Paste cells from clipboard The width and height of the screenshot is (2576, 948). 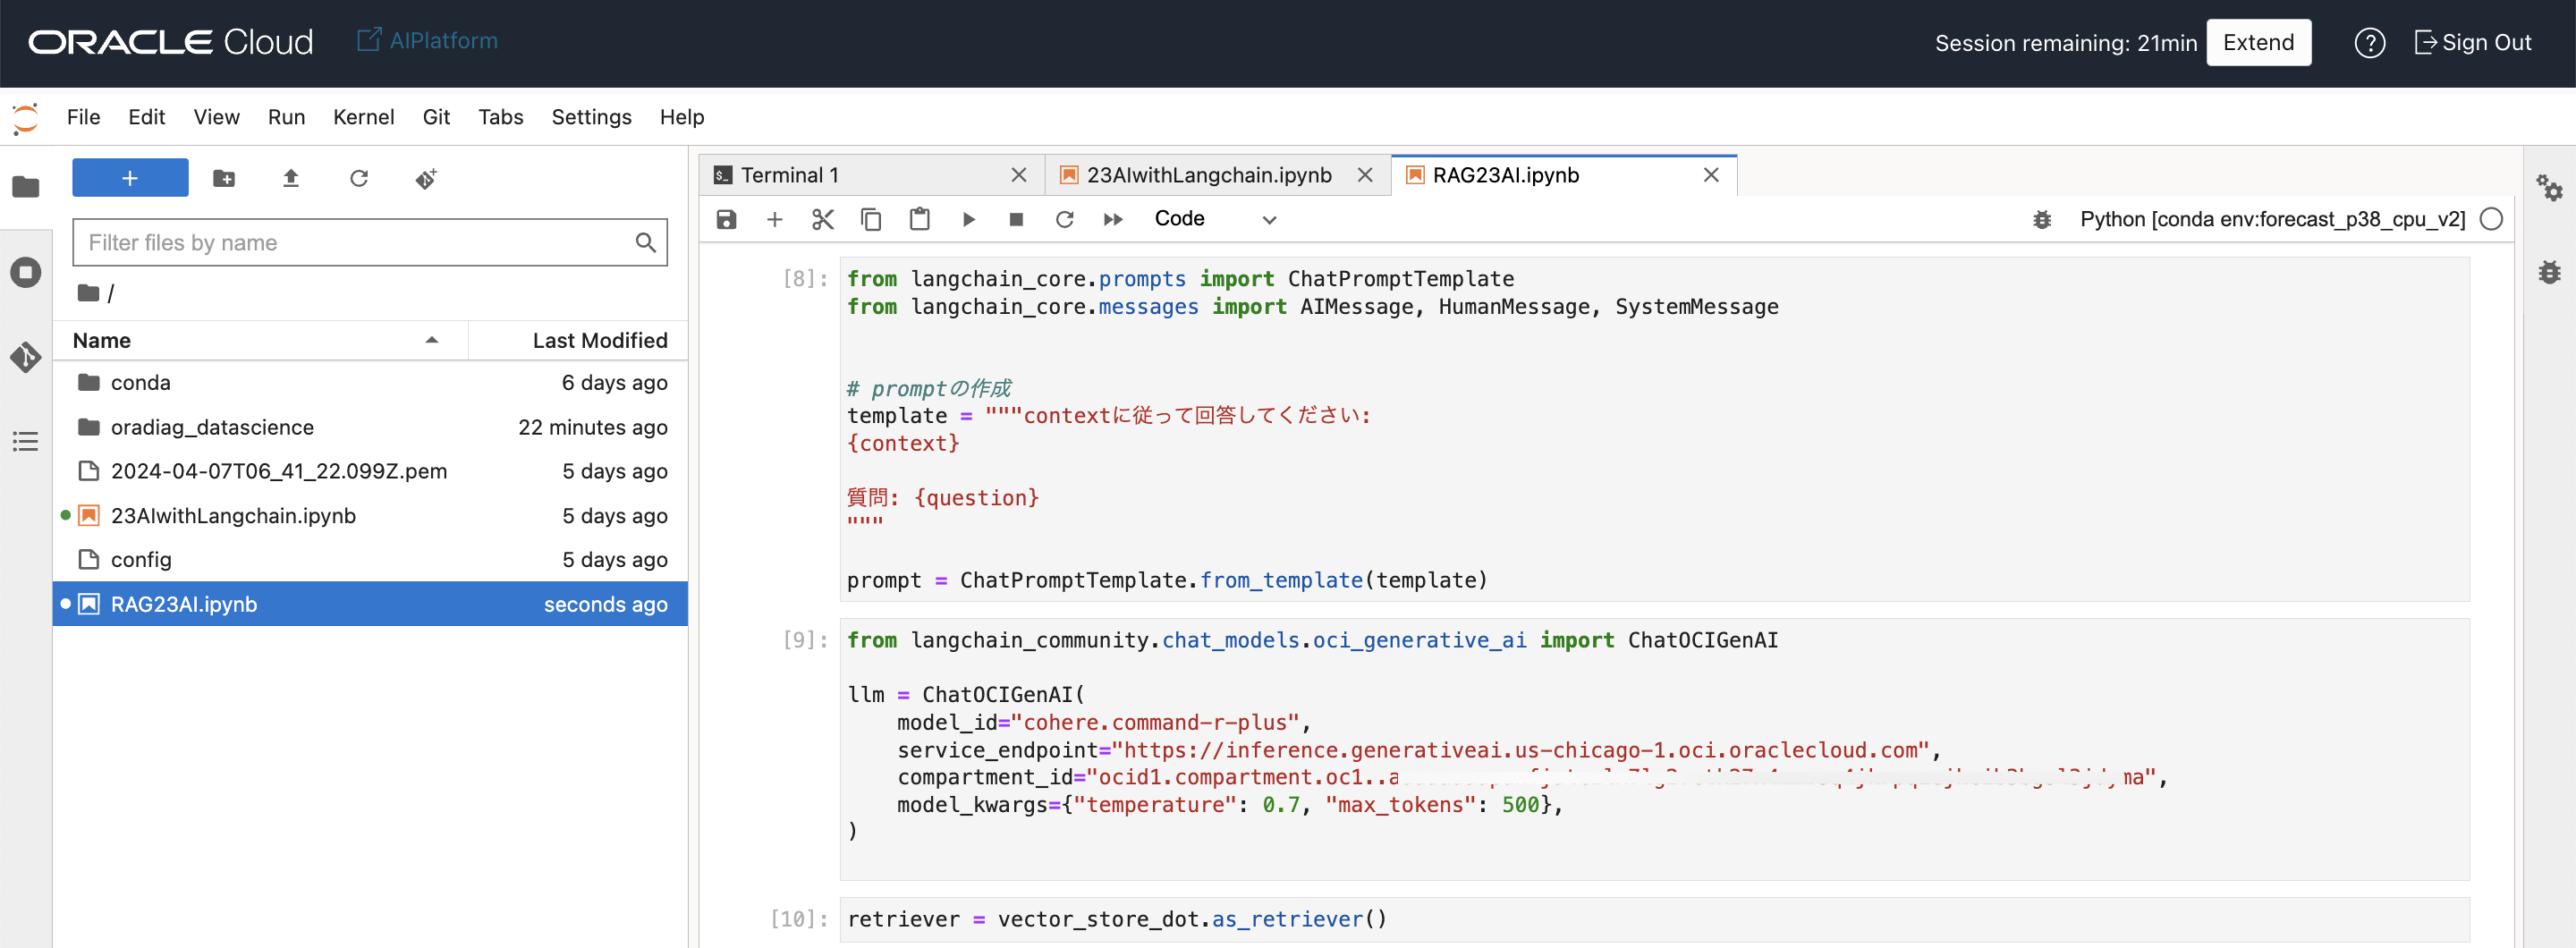pyautogui.click(x=920, y=219)
